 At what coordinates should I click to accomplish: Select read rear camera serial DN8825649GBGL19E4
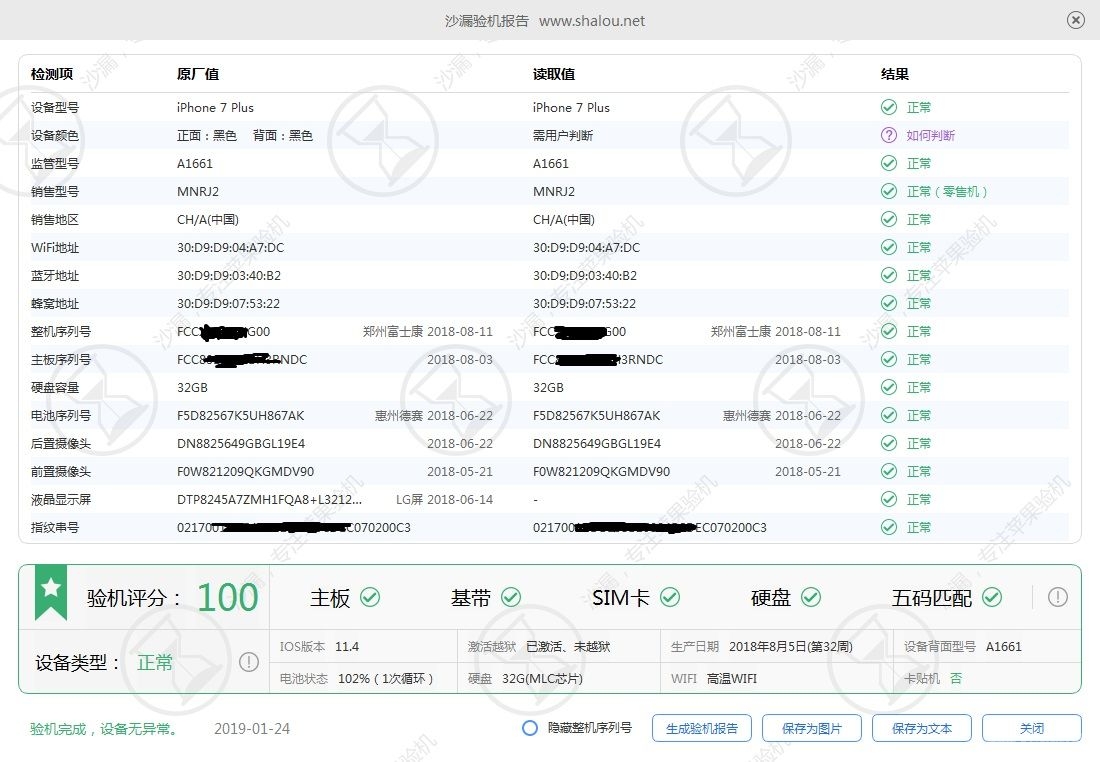(597, 443)
